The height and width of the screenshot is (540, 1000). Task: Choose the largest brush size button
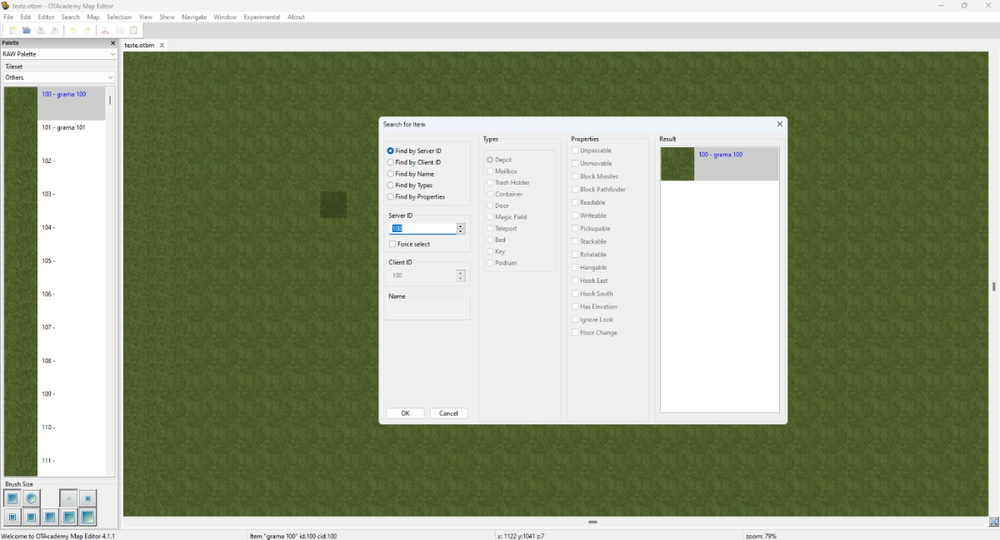coord(88,517)
